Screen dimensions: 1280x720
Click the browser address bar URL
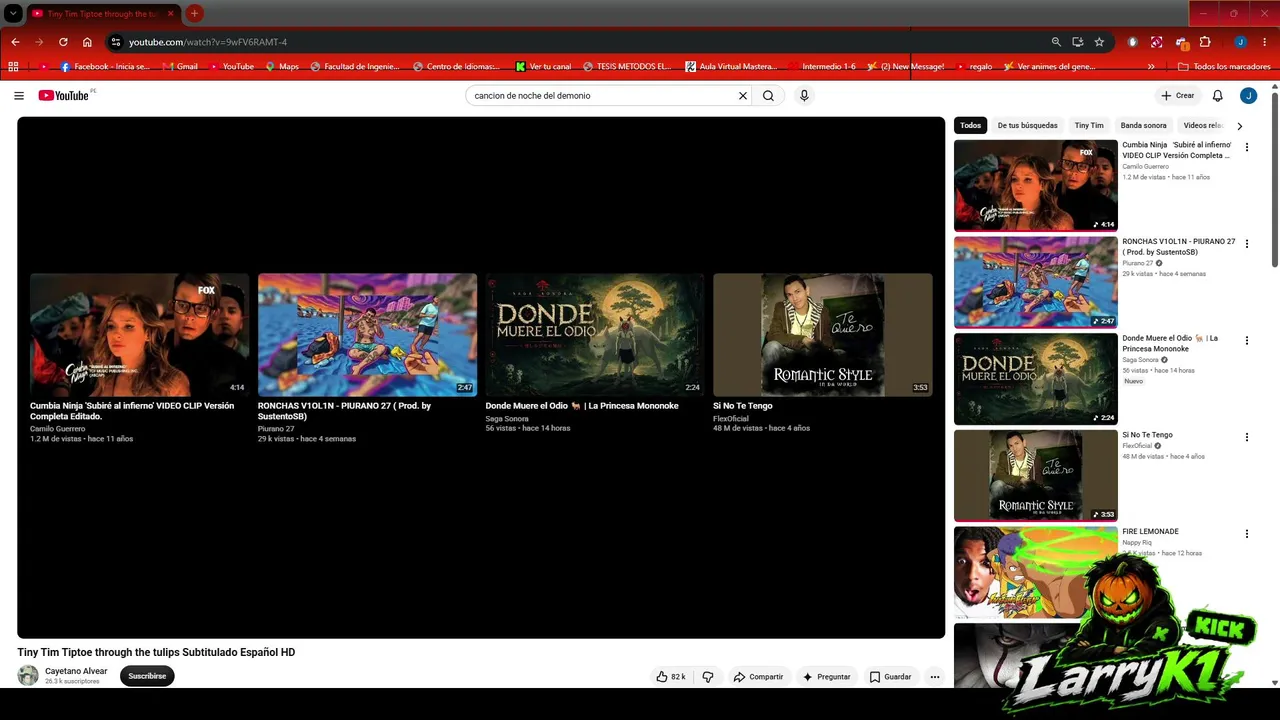pyautogui.click(x=208, y=42)
